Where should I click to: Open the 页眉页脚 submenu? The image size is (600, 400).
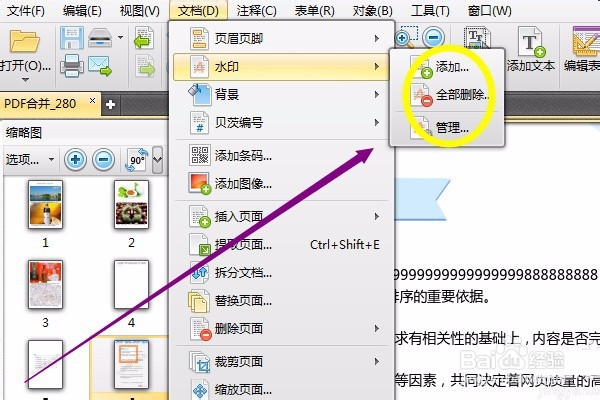pos(284,38)
